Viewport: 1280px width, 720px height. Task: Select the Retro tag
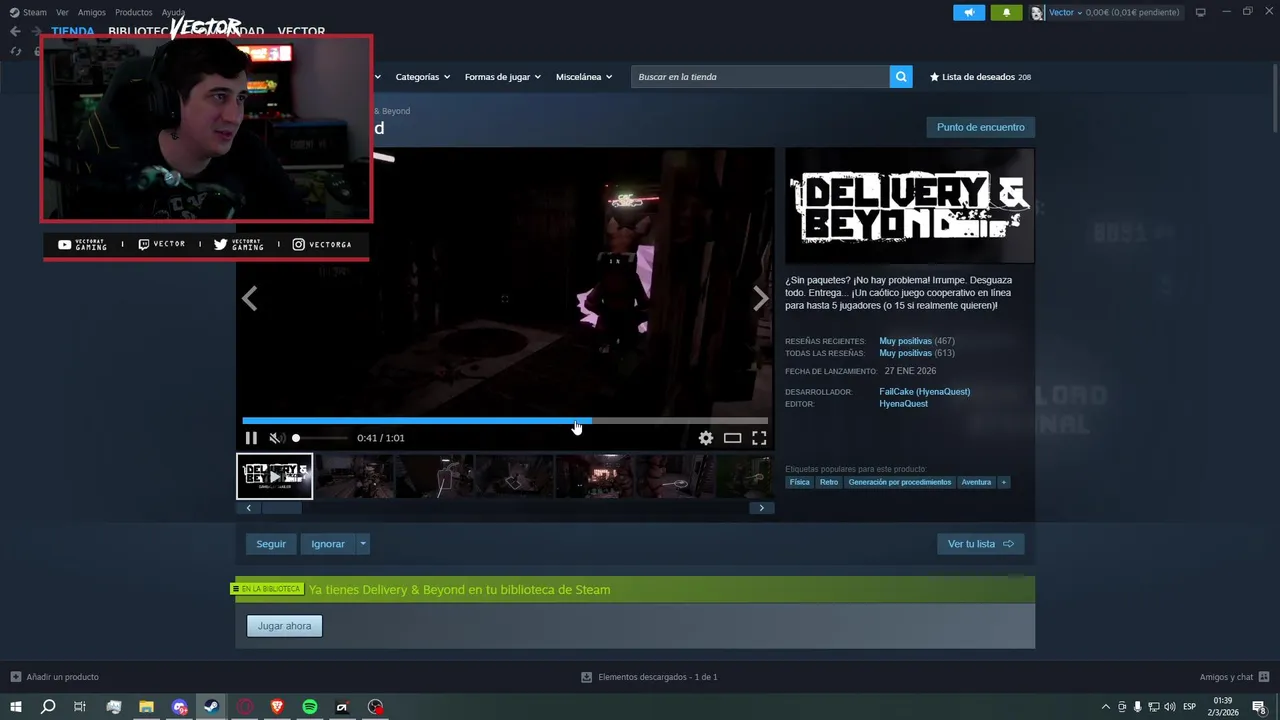(829, 482)
